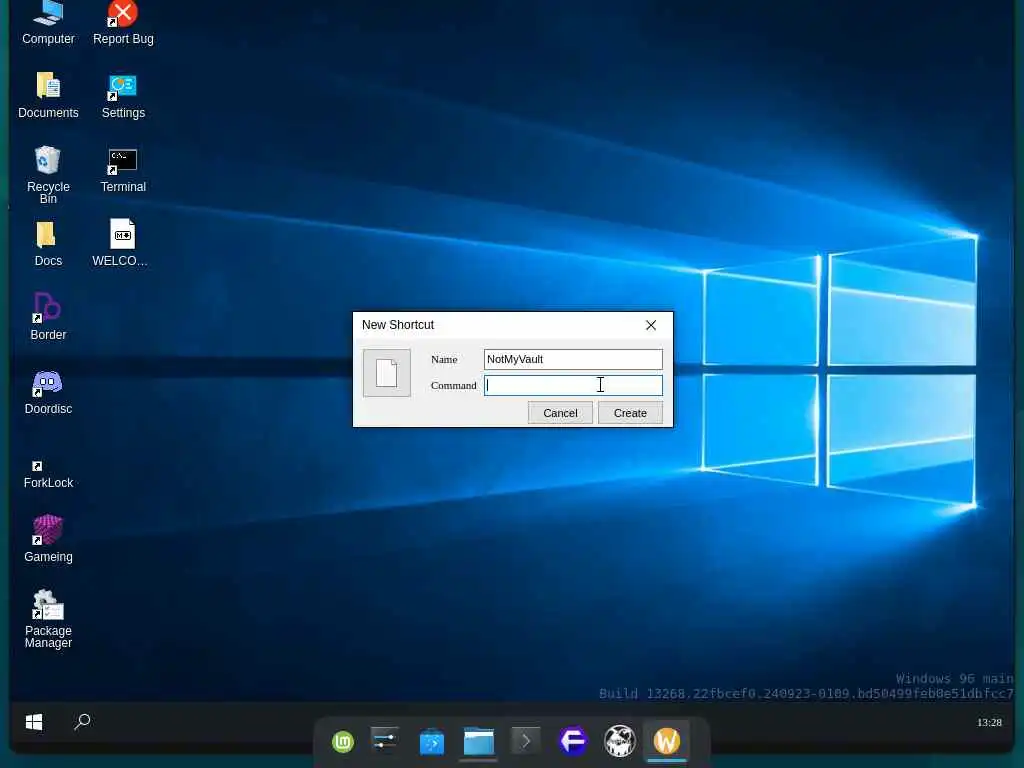The image size is (1024, 768).
Task: Click the 13:28 taskbar clock
Action: coord(989,722)
